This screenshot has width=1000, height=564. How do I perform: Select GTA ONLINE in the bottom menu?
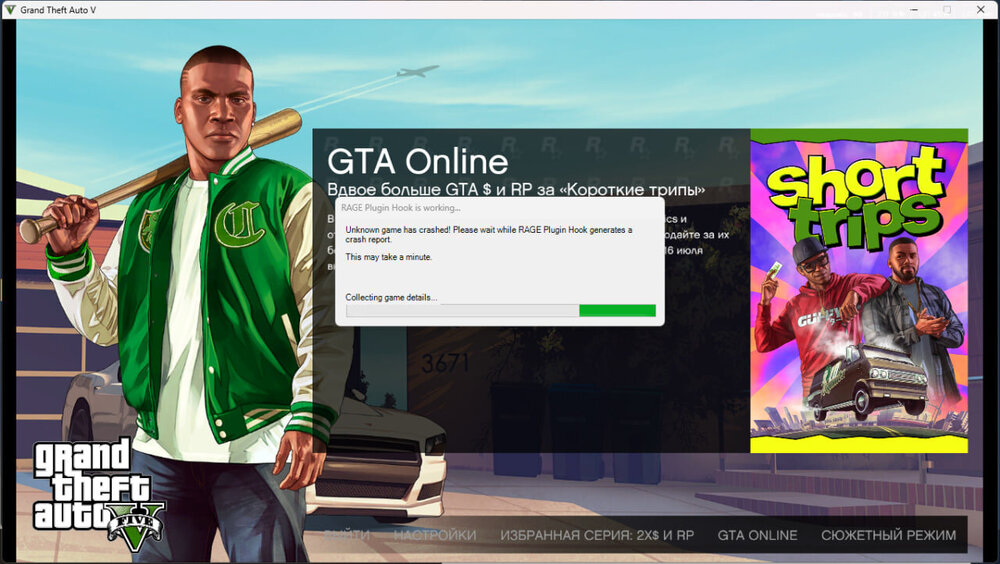click(x=757, y=535)
